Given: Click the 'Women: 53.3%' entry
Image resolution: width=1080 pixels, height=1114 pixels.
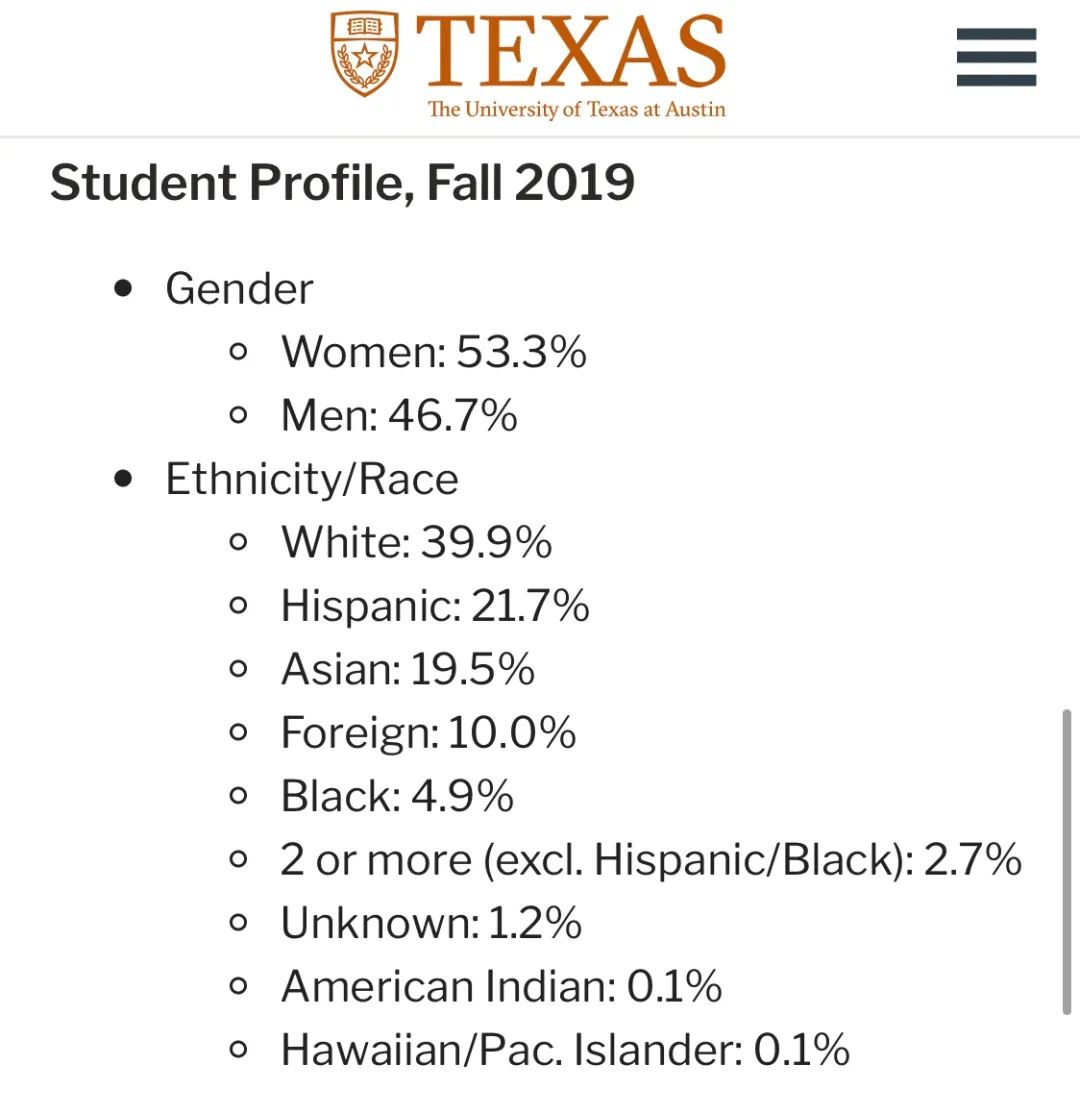Looking at the screenshot, I should coord(433,352).
